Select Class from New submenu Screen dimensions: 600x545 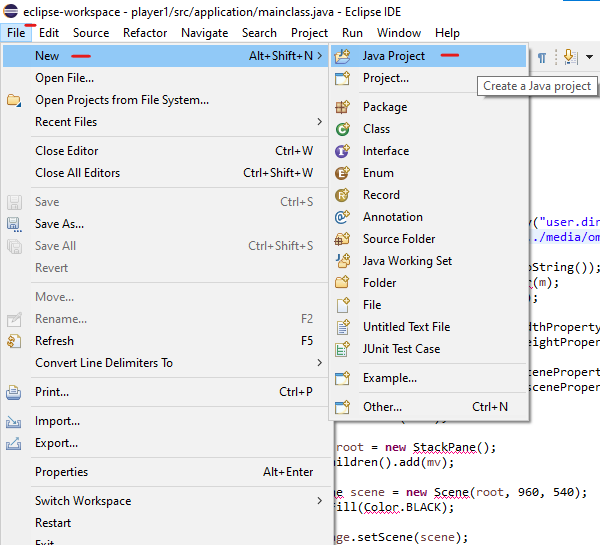tap(429, 129)
